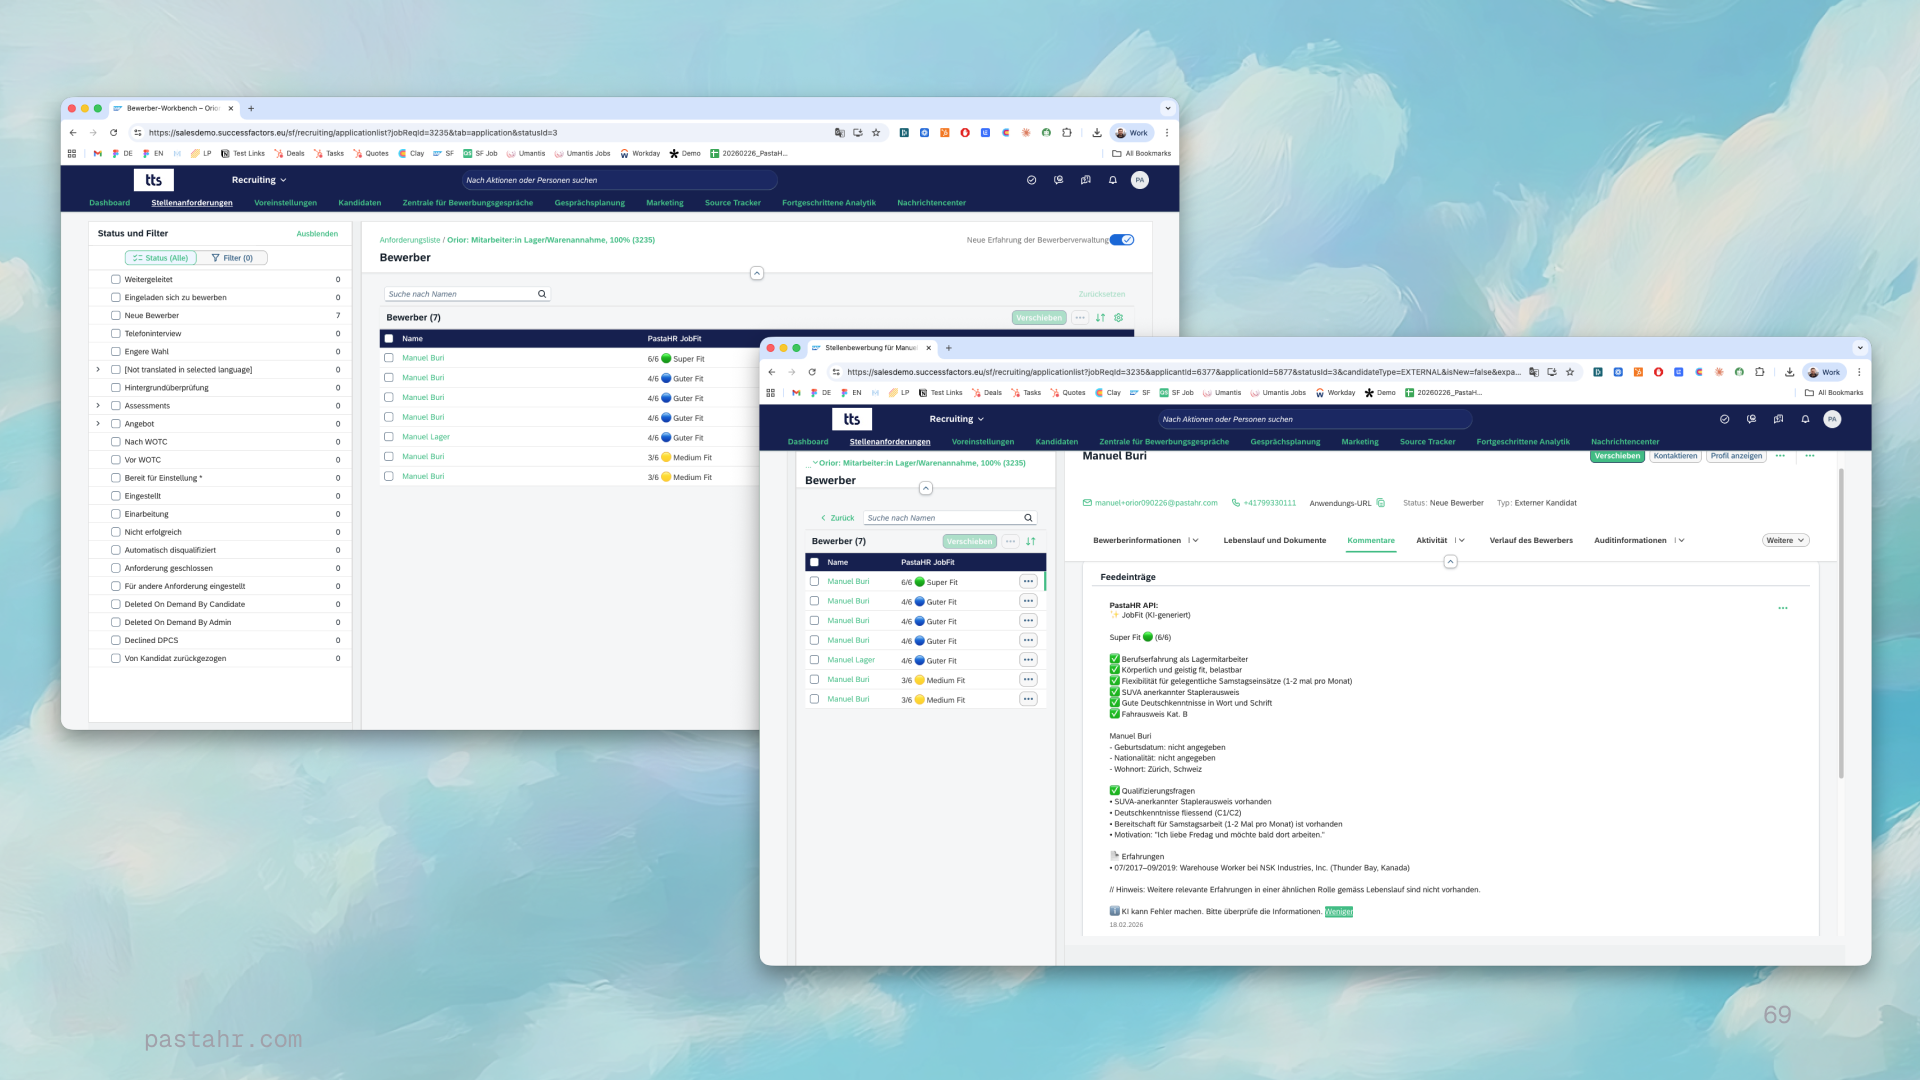1920x1080 pixels.
Task: Select all applicants checkbox in right table header
Action: coord(814,562)
